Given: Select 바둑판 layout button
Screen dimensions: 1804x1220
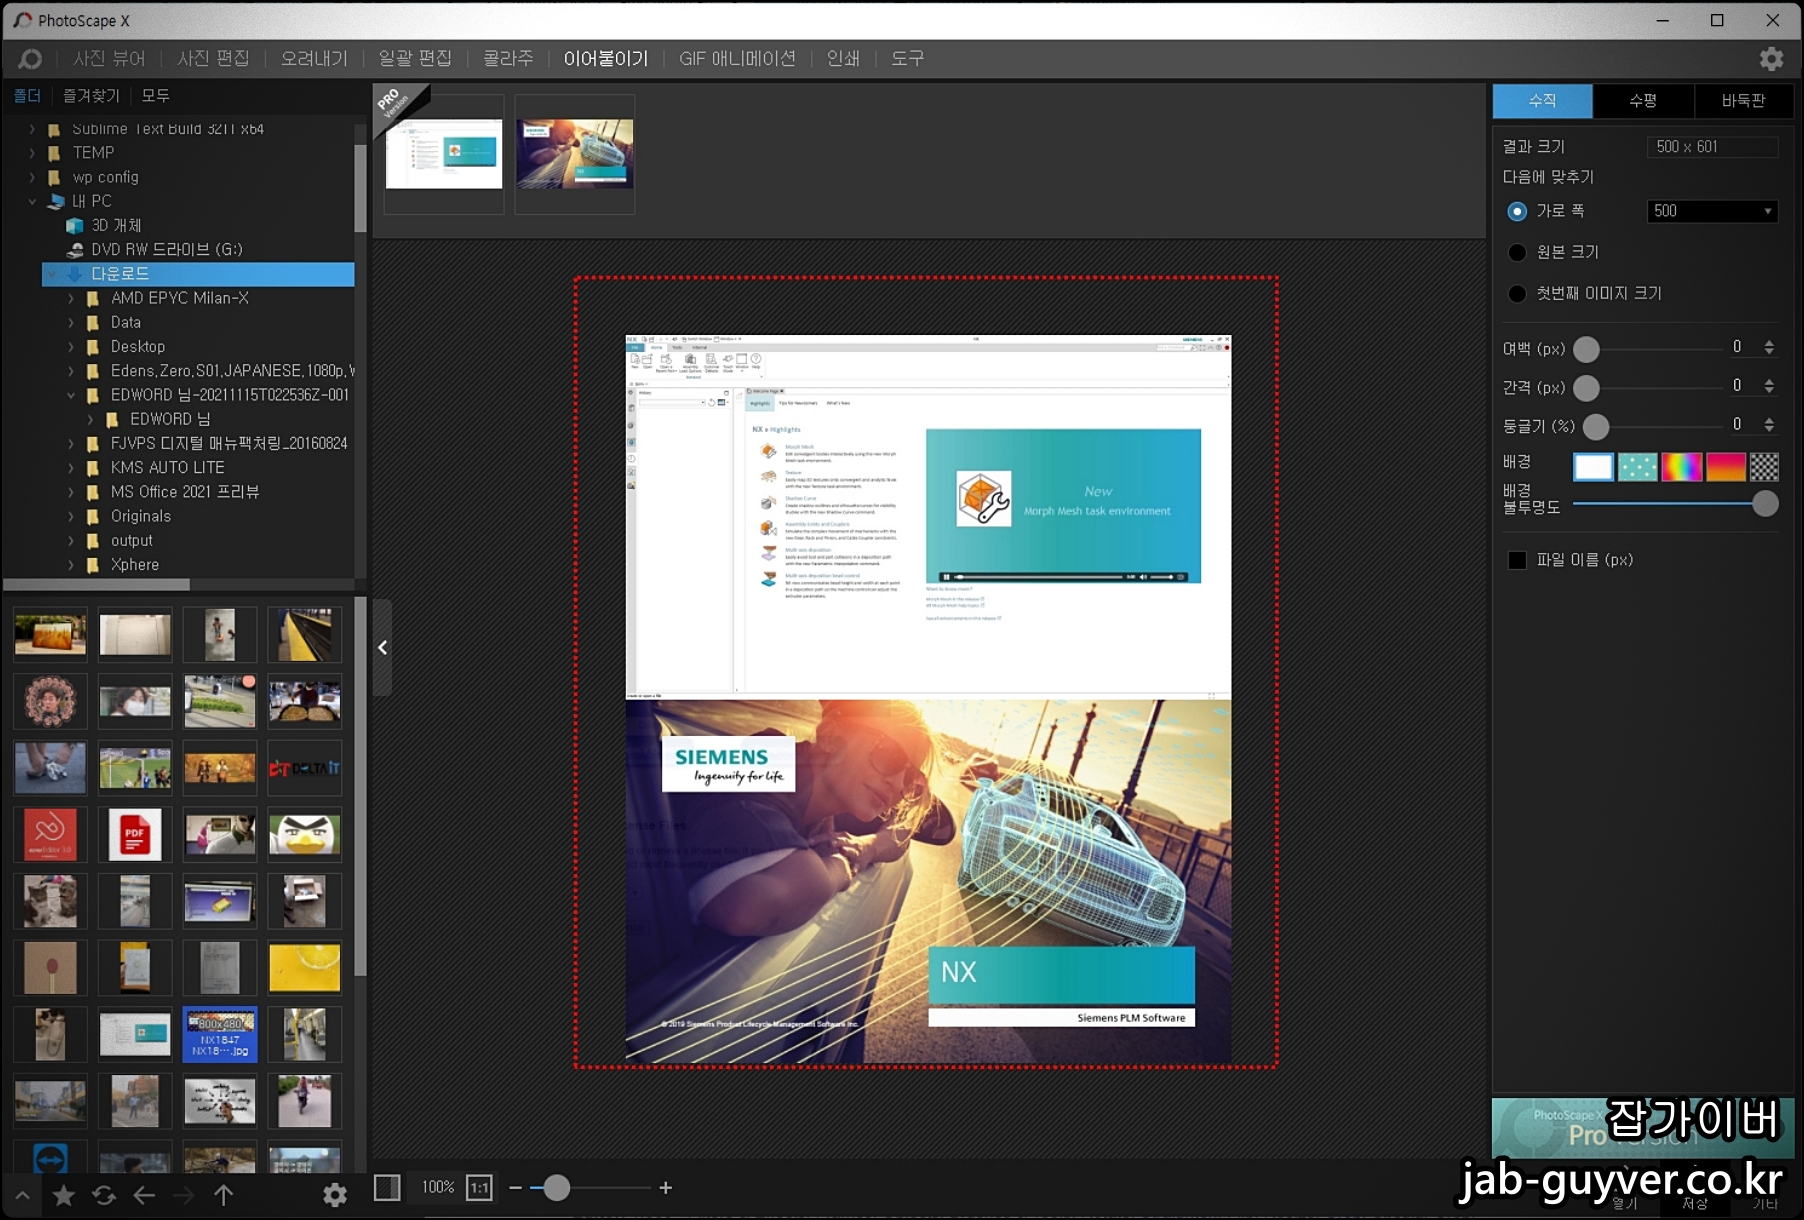Looking at the screenshot, I should [1744, 101].
